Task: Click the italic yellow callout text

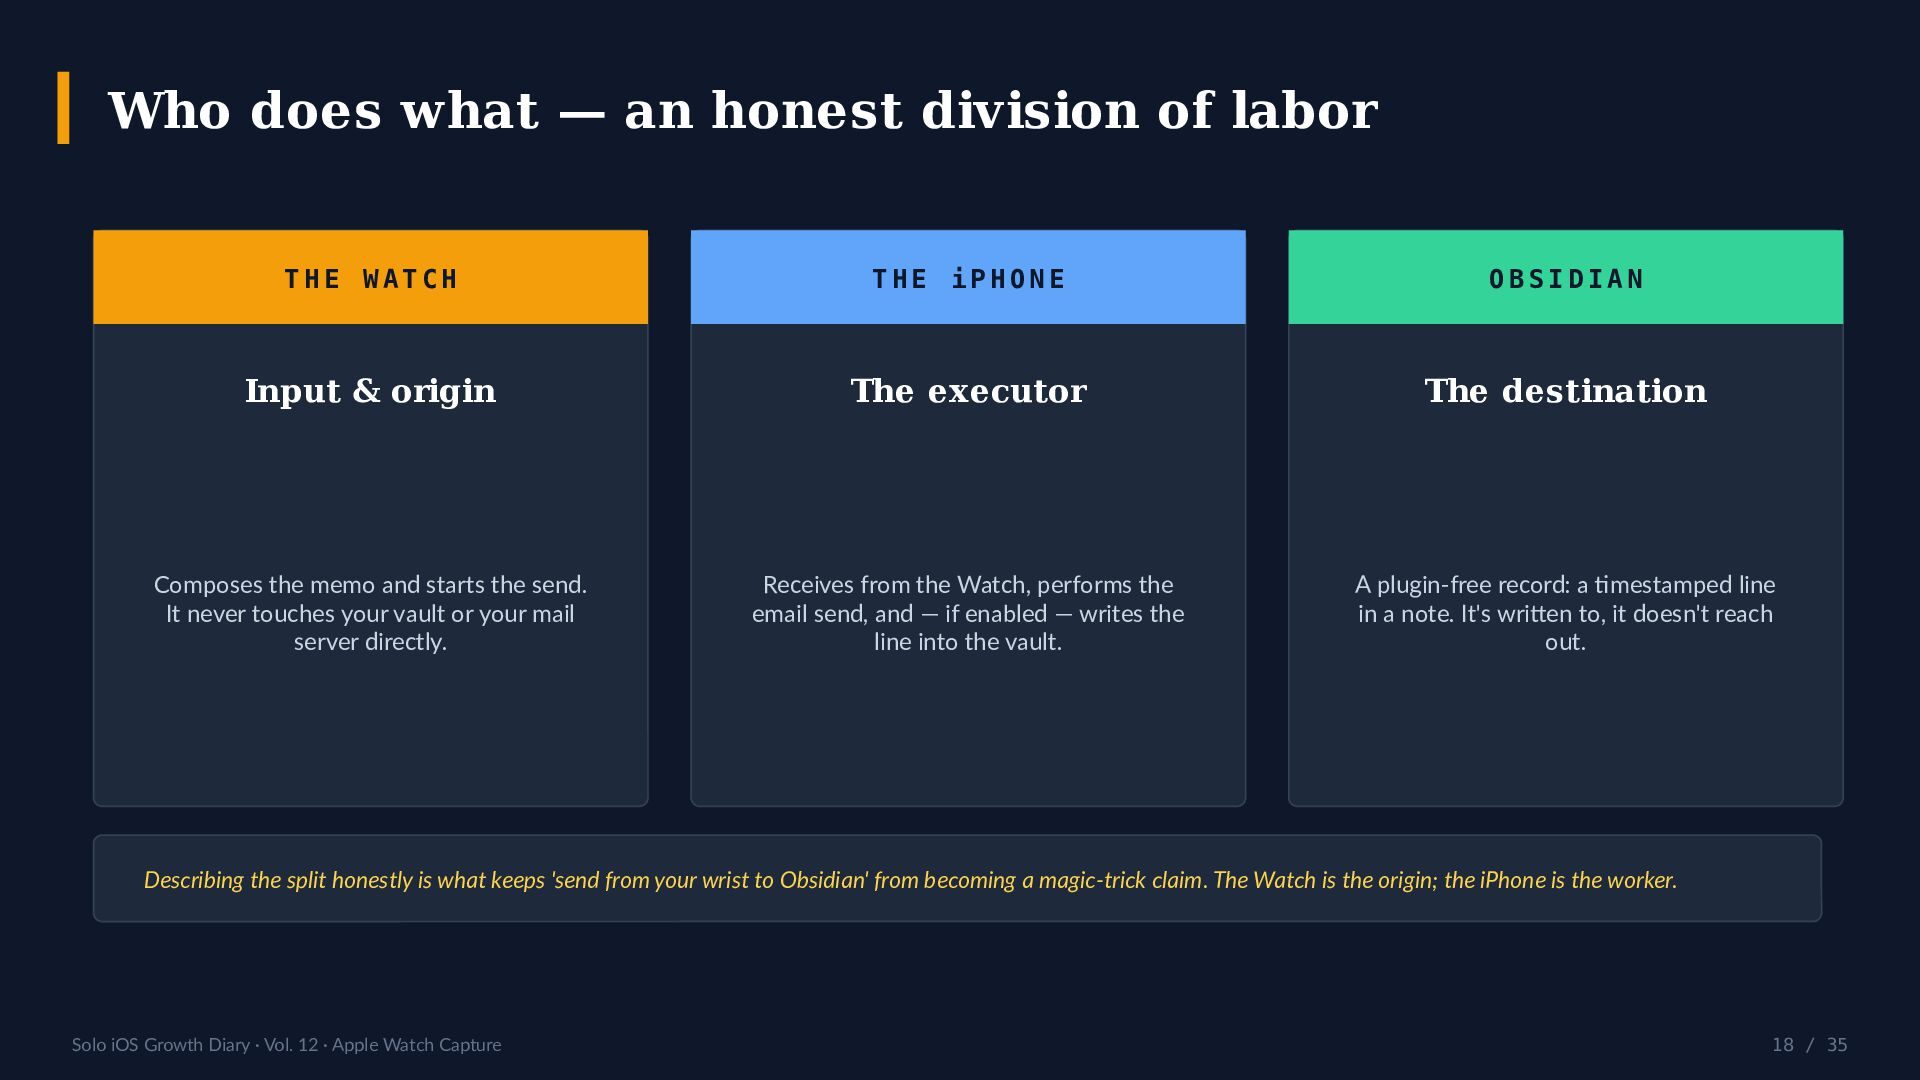Action: tap(910, 880)
